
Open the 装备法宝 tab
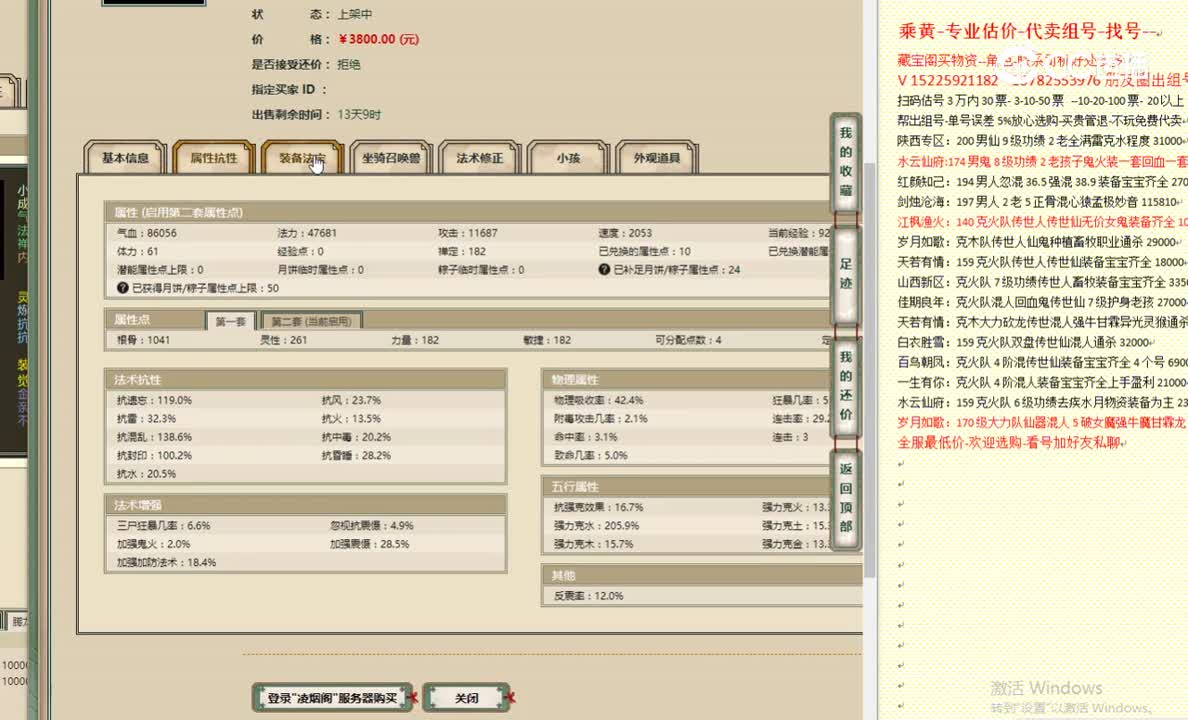tap(302, 158)
